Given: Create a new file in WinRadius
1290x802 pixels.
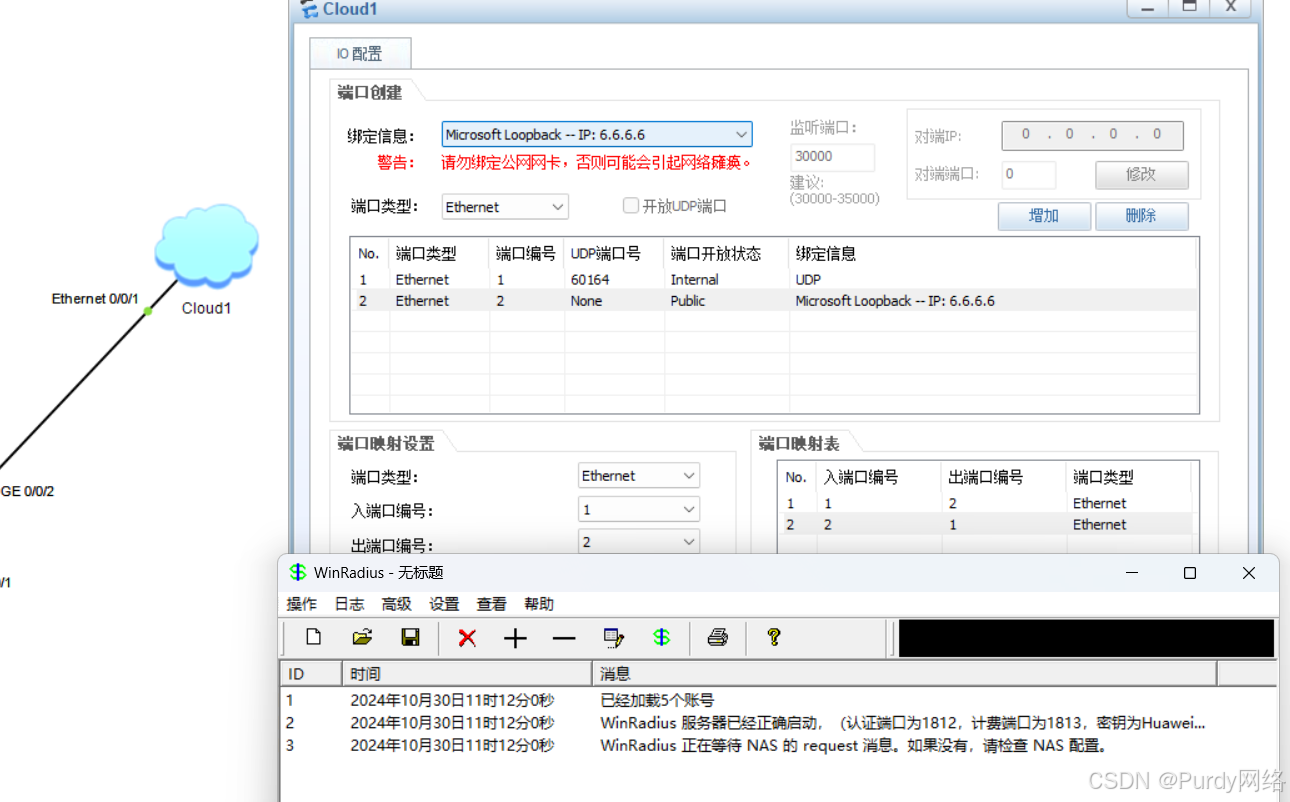Looking at the screenshot, I should pyautogui.click(x=313, y=637).
